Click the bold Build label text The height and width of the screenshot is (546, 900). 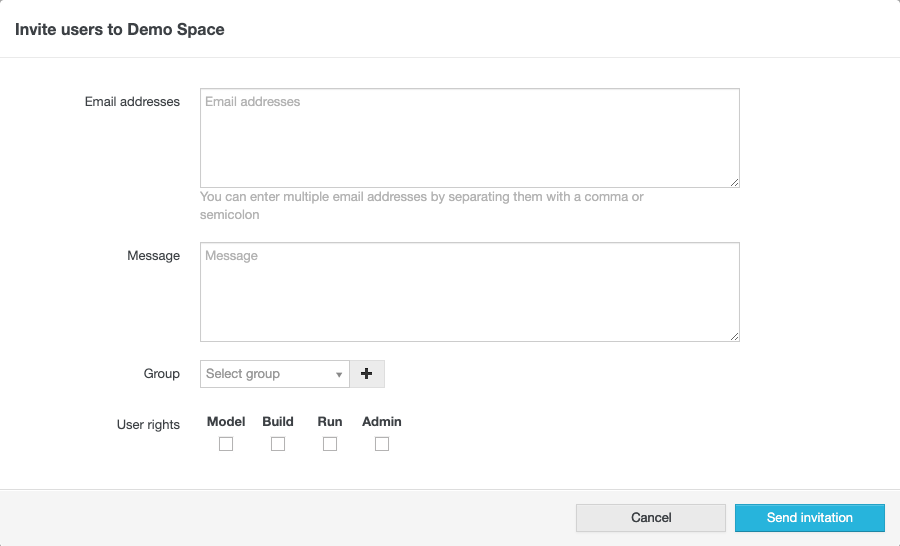tap(278, 422)
